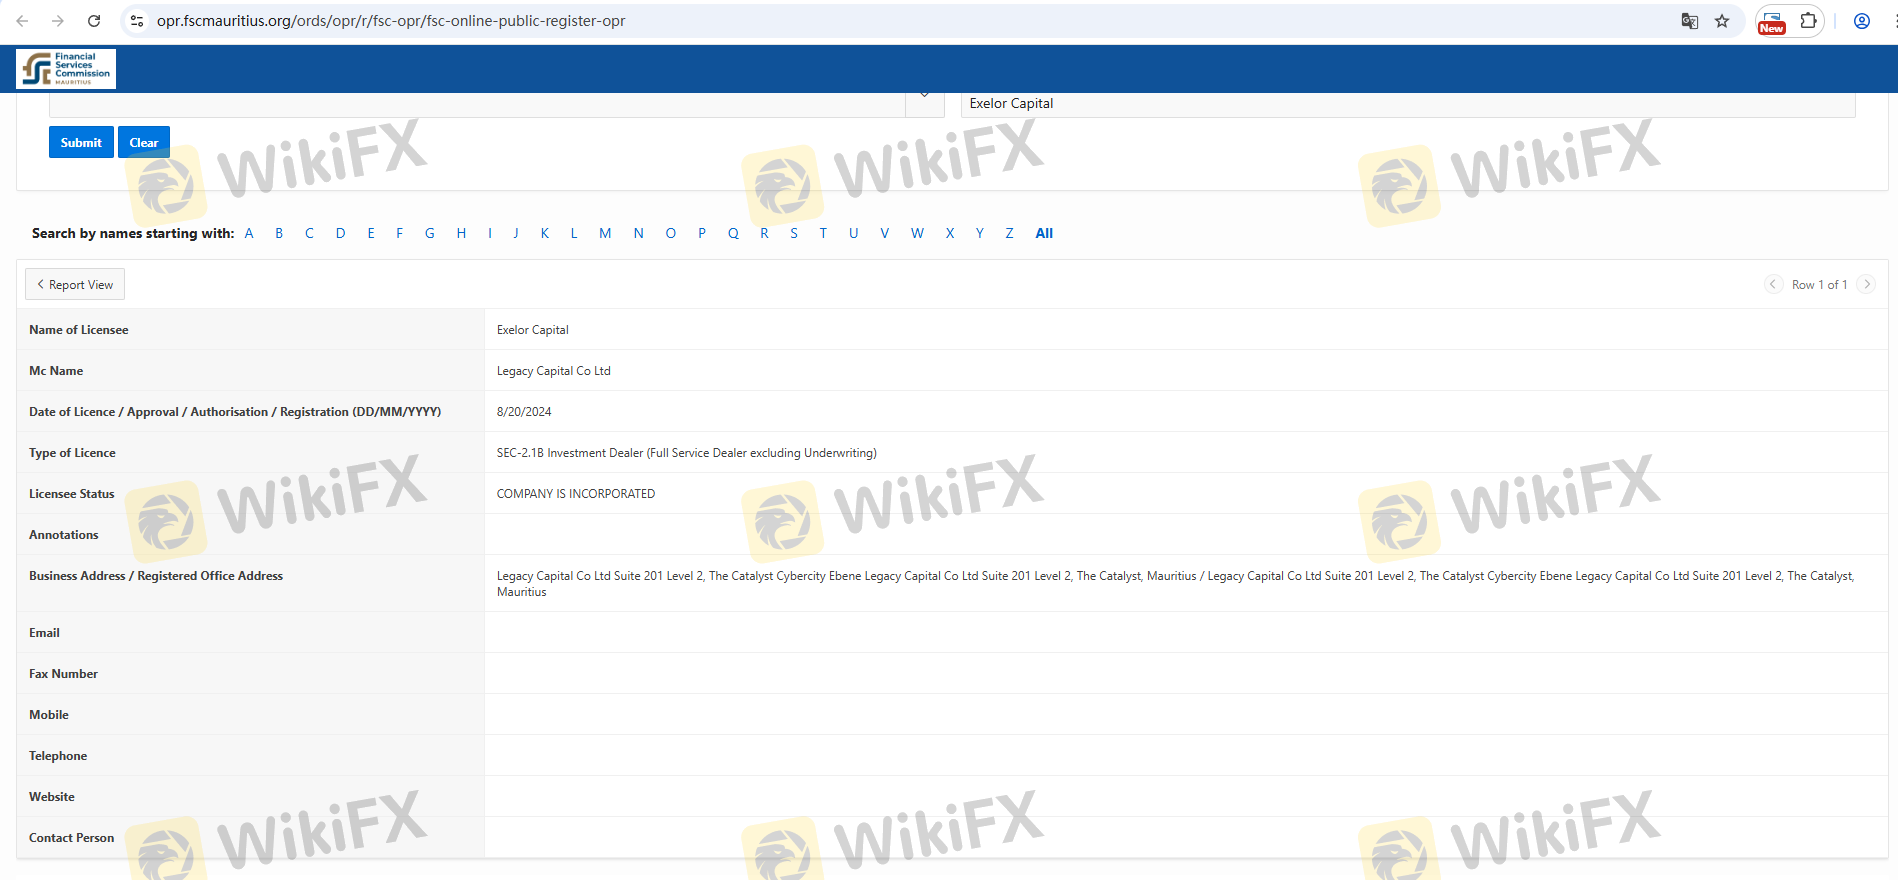Click the browser forward arrow
This screenshot has height=880, width=1898.
58,21
